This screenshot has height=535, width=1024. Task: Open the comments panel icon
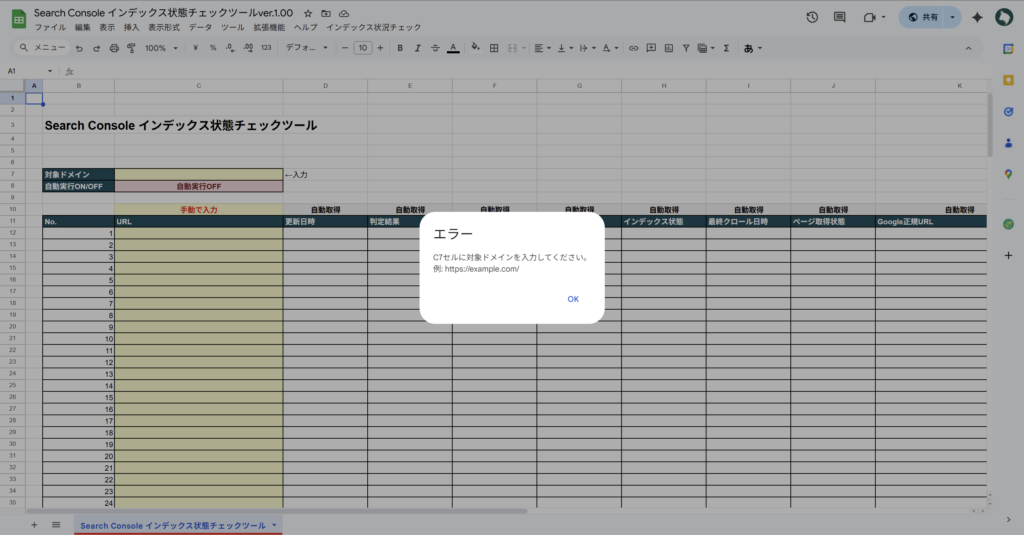tap(839, 17)
